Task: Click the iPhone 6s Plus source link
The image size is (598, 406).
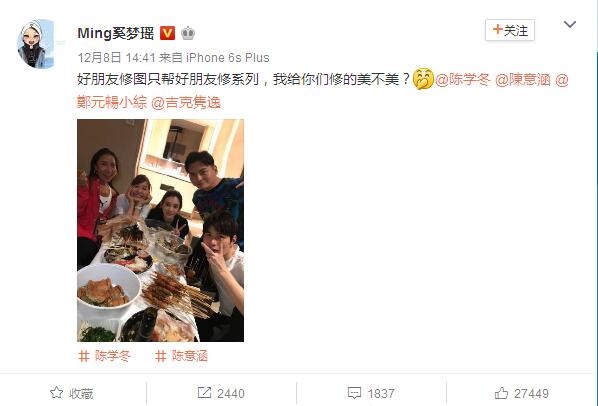Action: coord(228,58)
